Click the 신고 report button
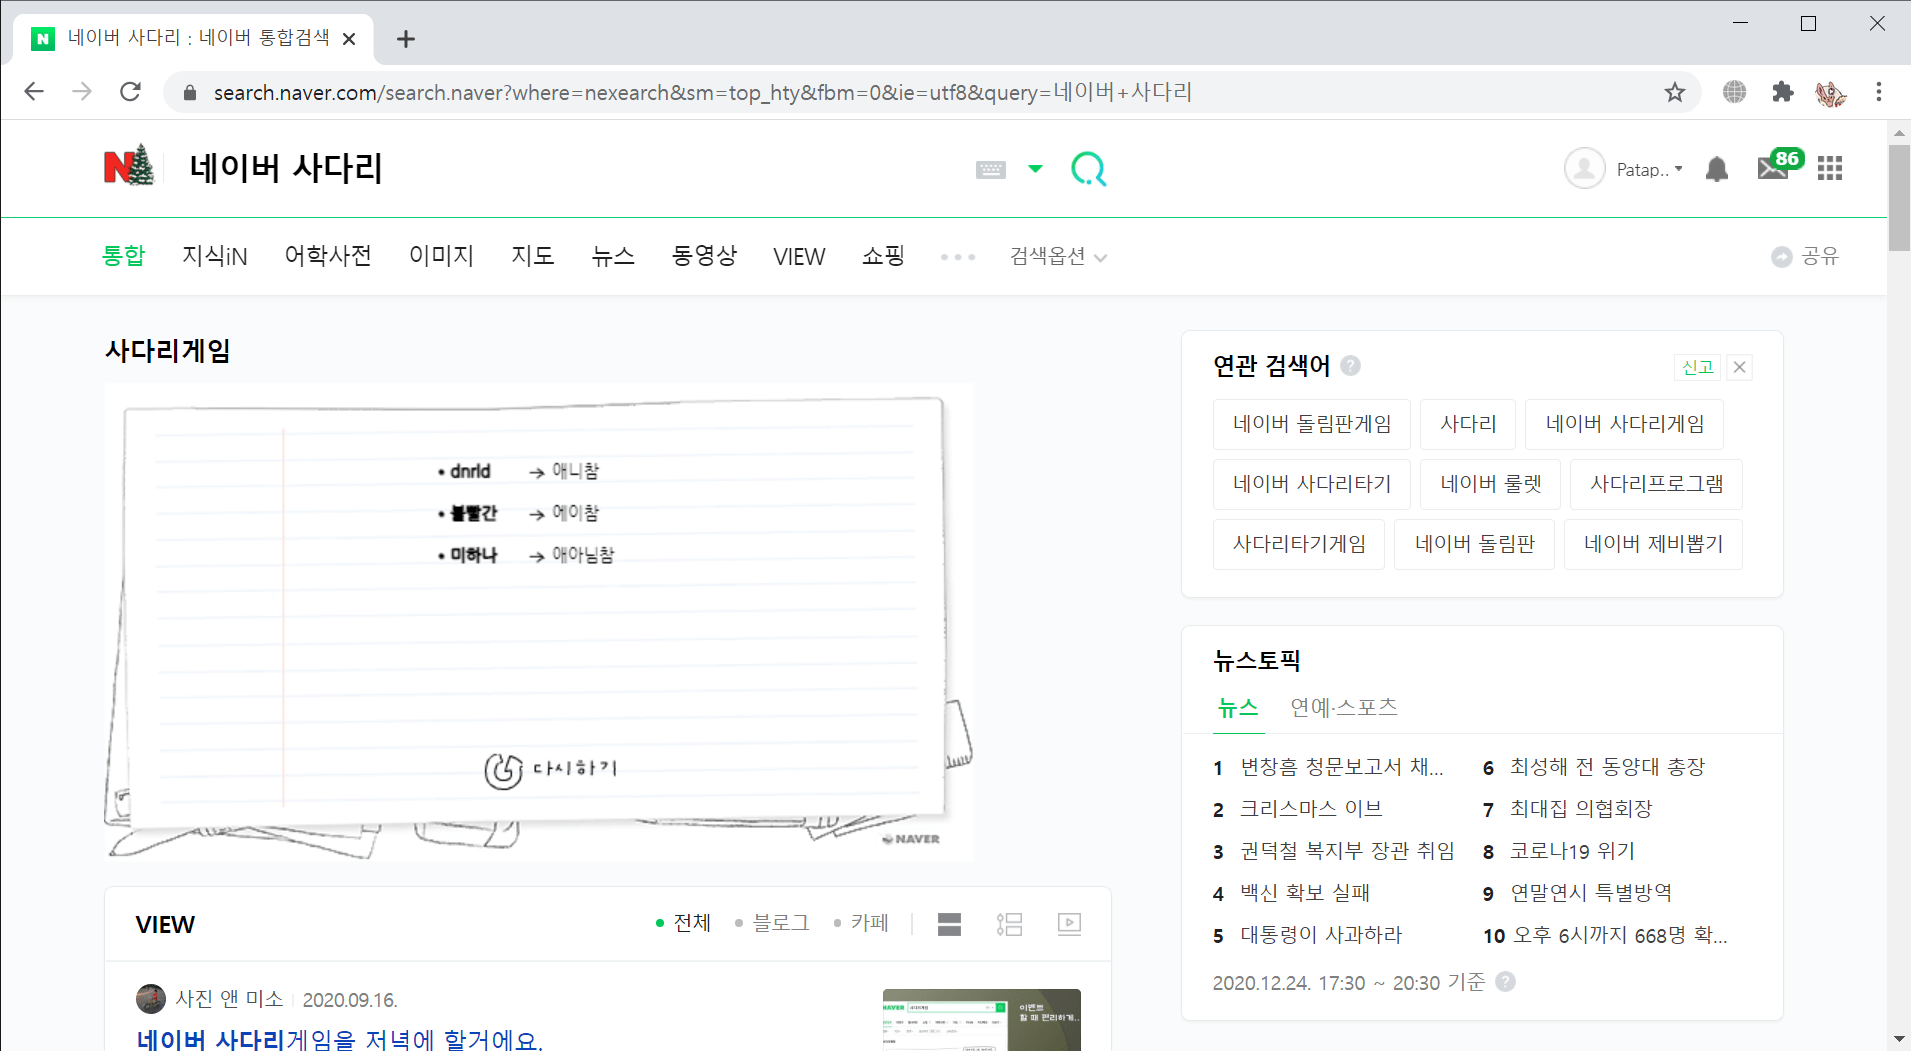The image size is (1911, 1051). tap(1697, 367)
